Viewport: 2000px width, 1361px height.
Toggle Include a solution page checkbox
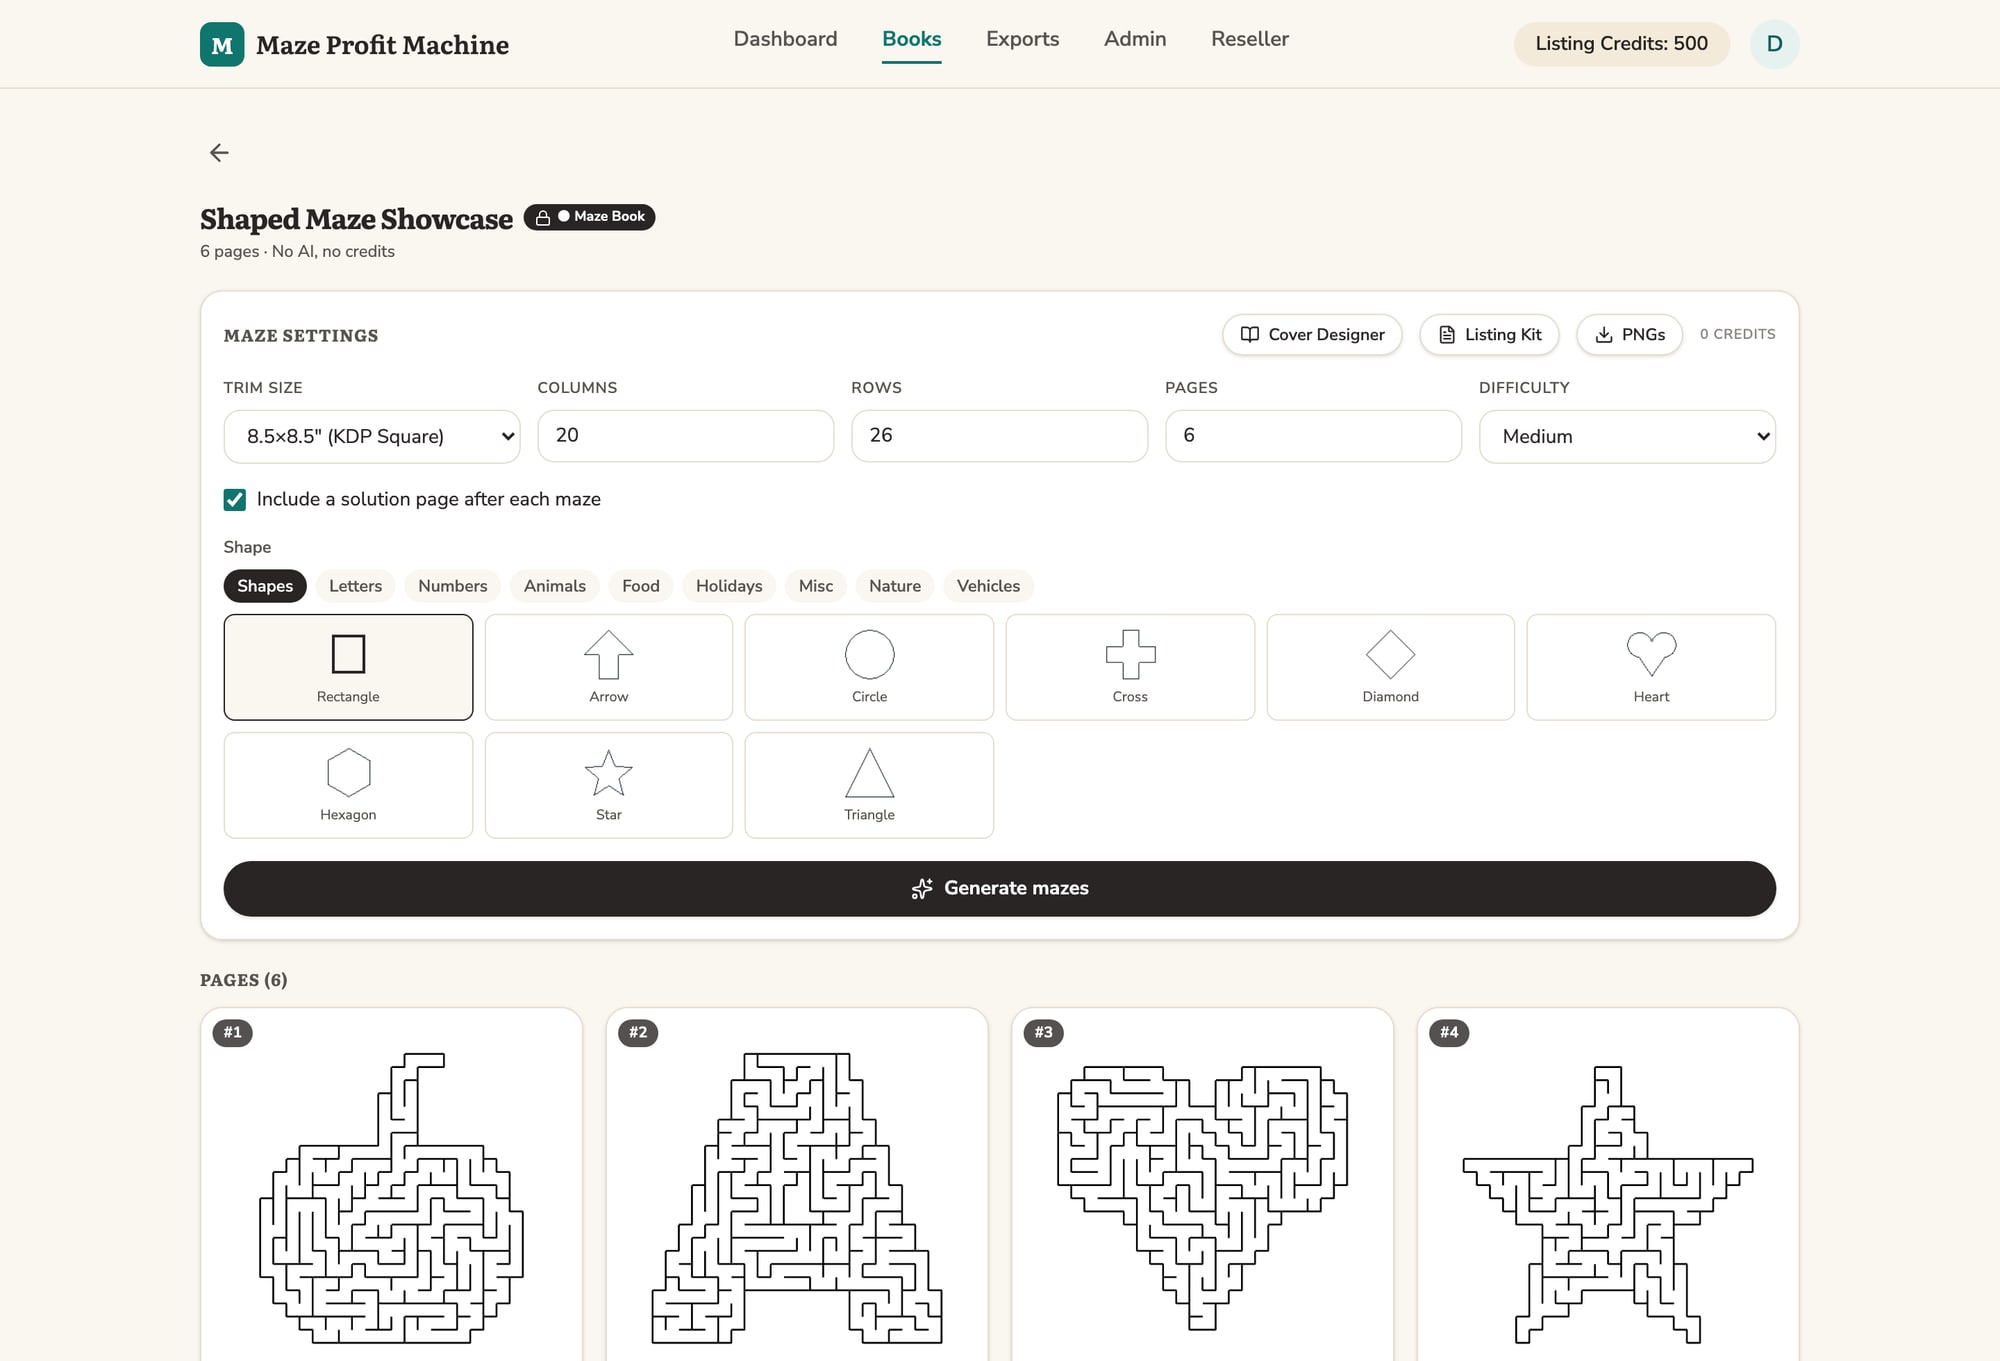coord(235,499)
